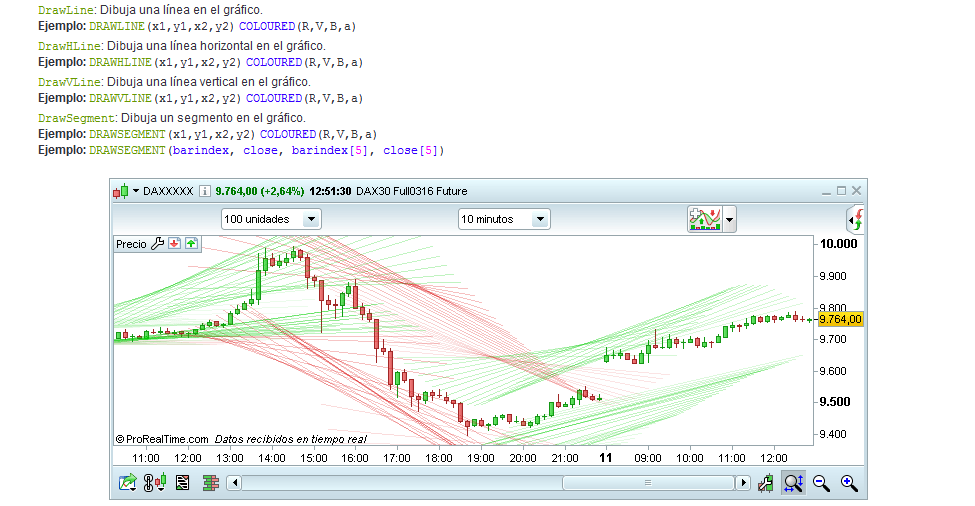
Task: Click the export chart icon with green arrow
Action: coord(127,483)
